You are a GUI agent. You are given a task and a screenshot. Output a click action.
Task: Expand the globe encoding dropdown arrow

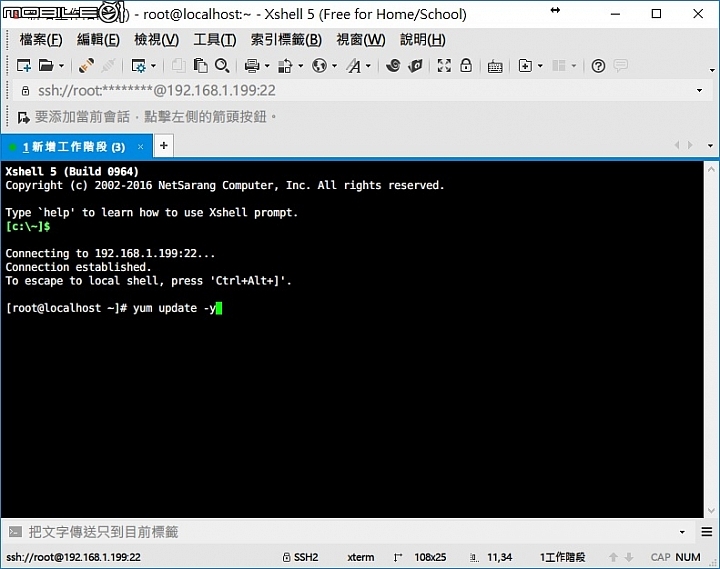(x=334, y=66)
